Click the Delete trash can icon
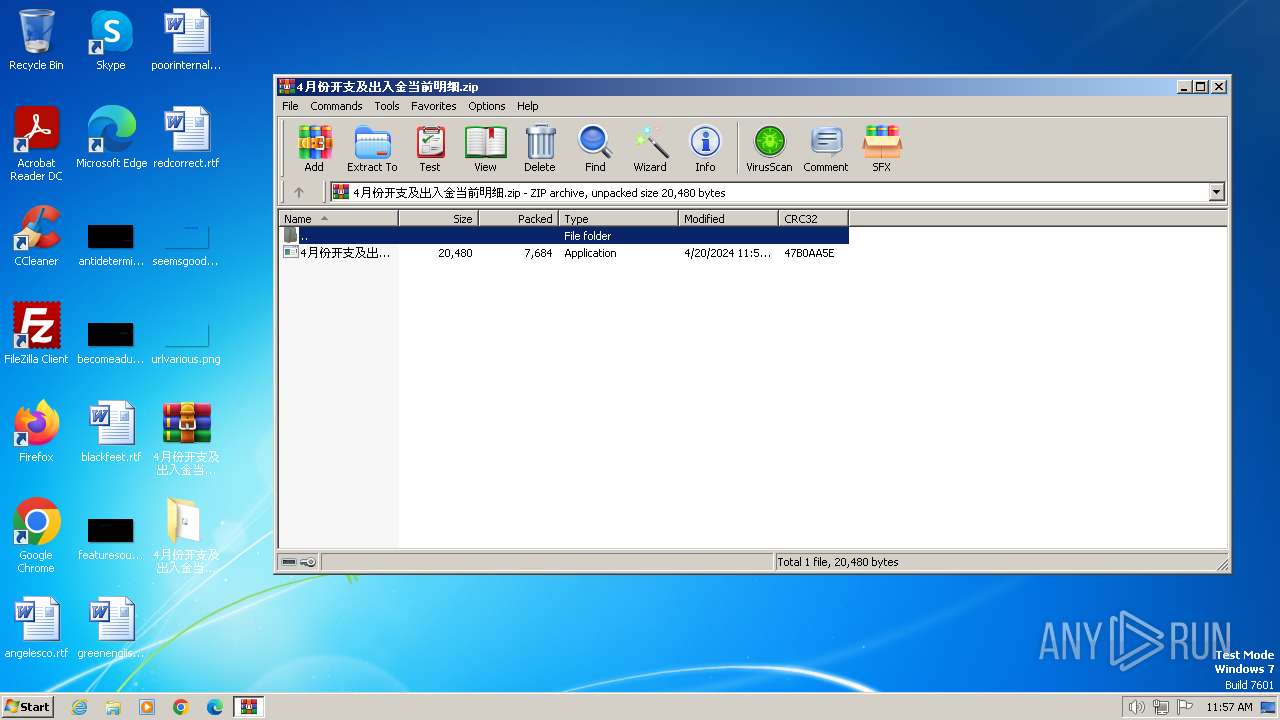Image resolution: width=1280 pixels, height=720 pixels. 540,148
